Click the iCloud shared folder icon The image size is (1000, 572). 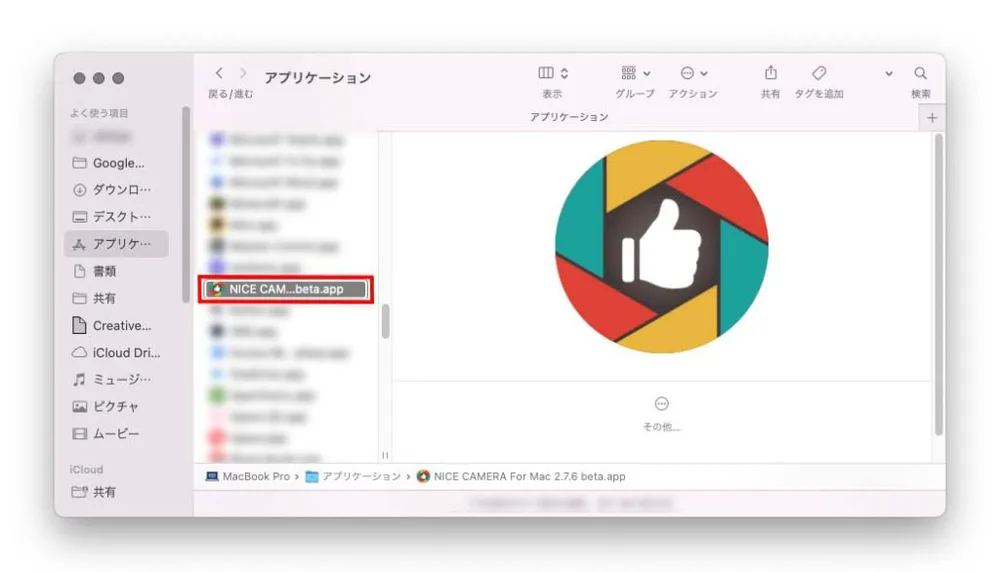click(79, 492)
